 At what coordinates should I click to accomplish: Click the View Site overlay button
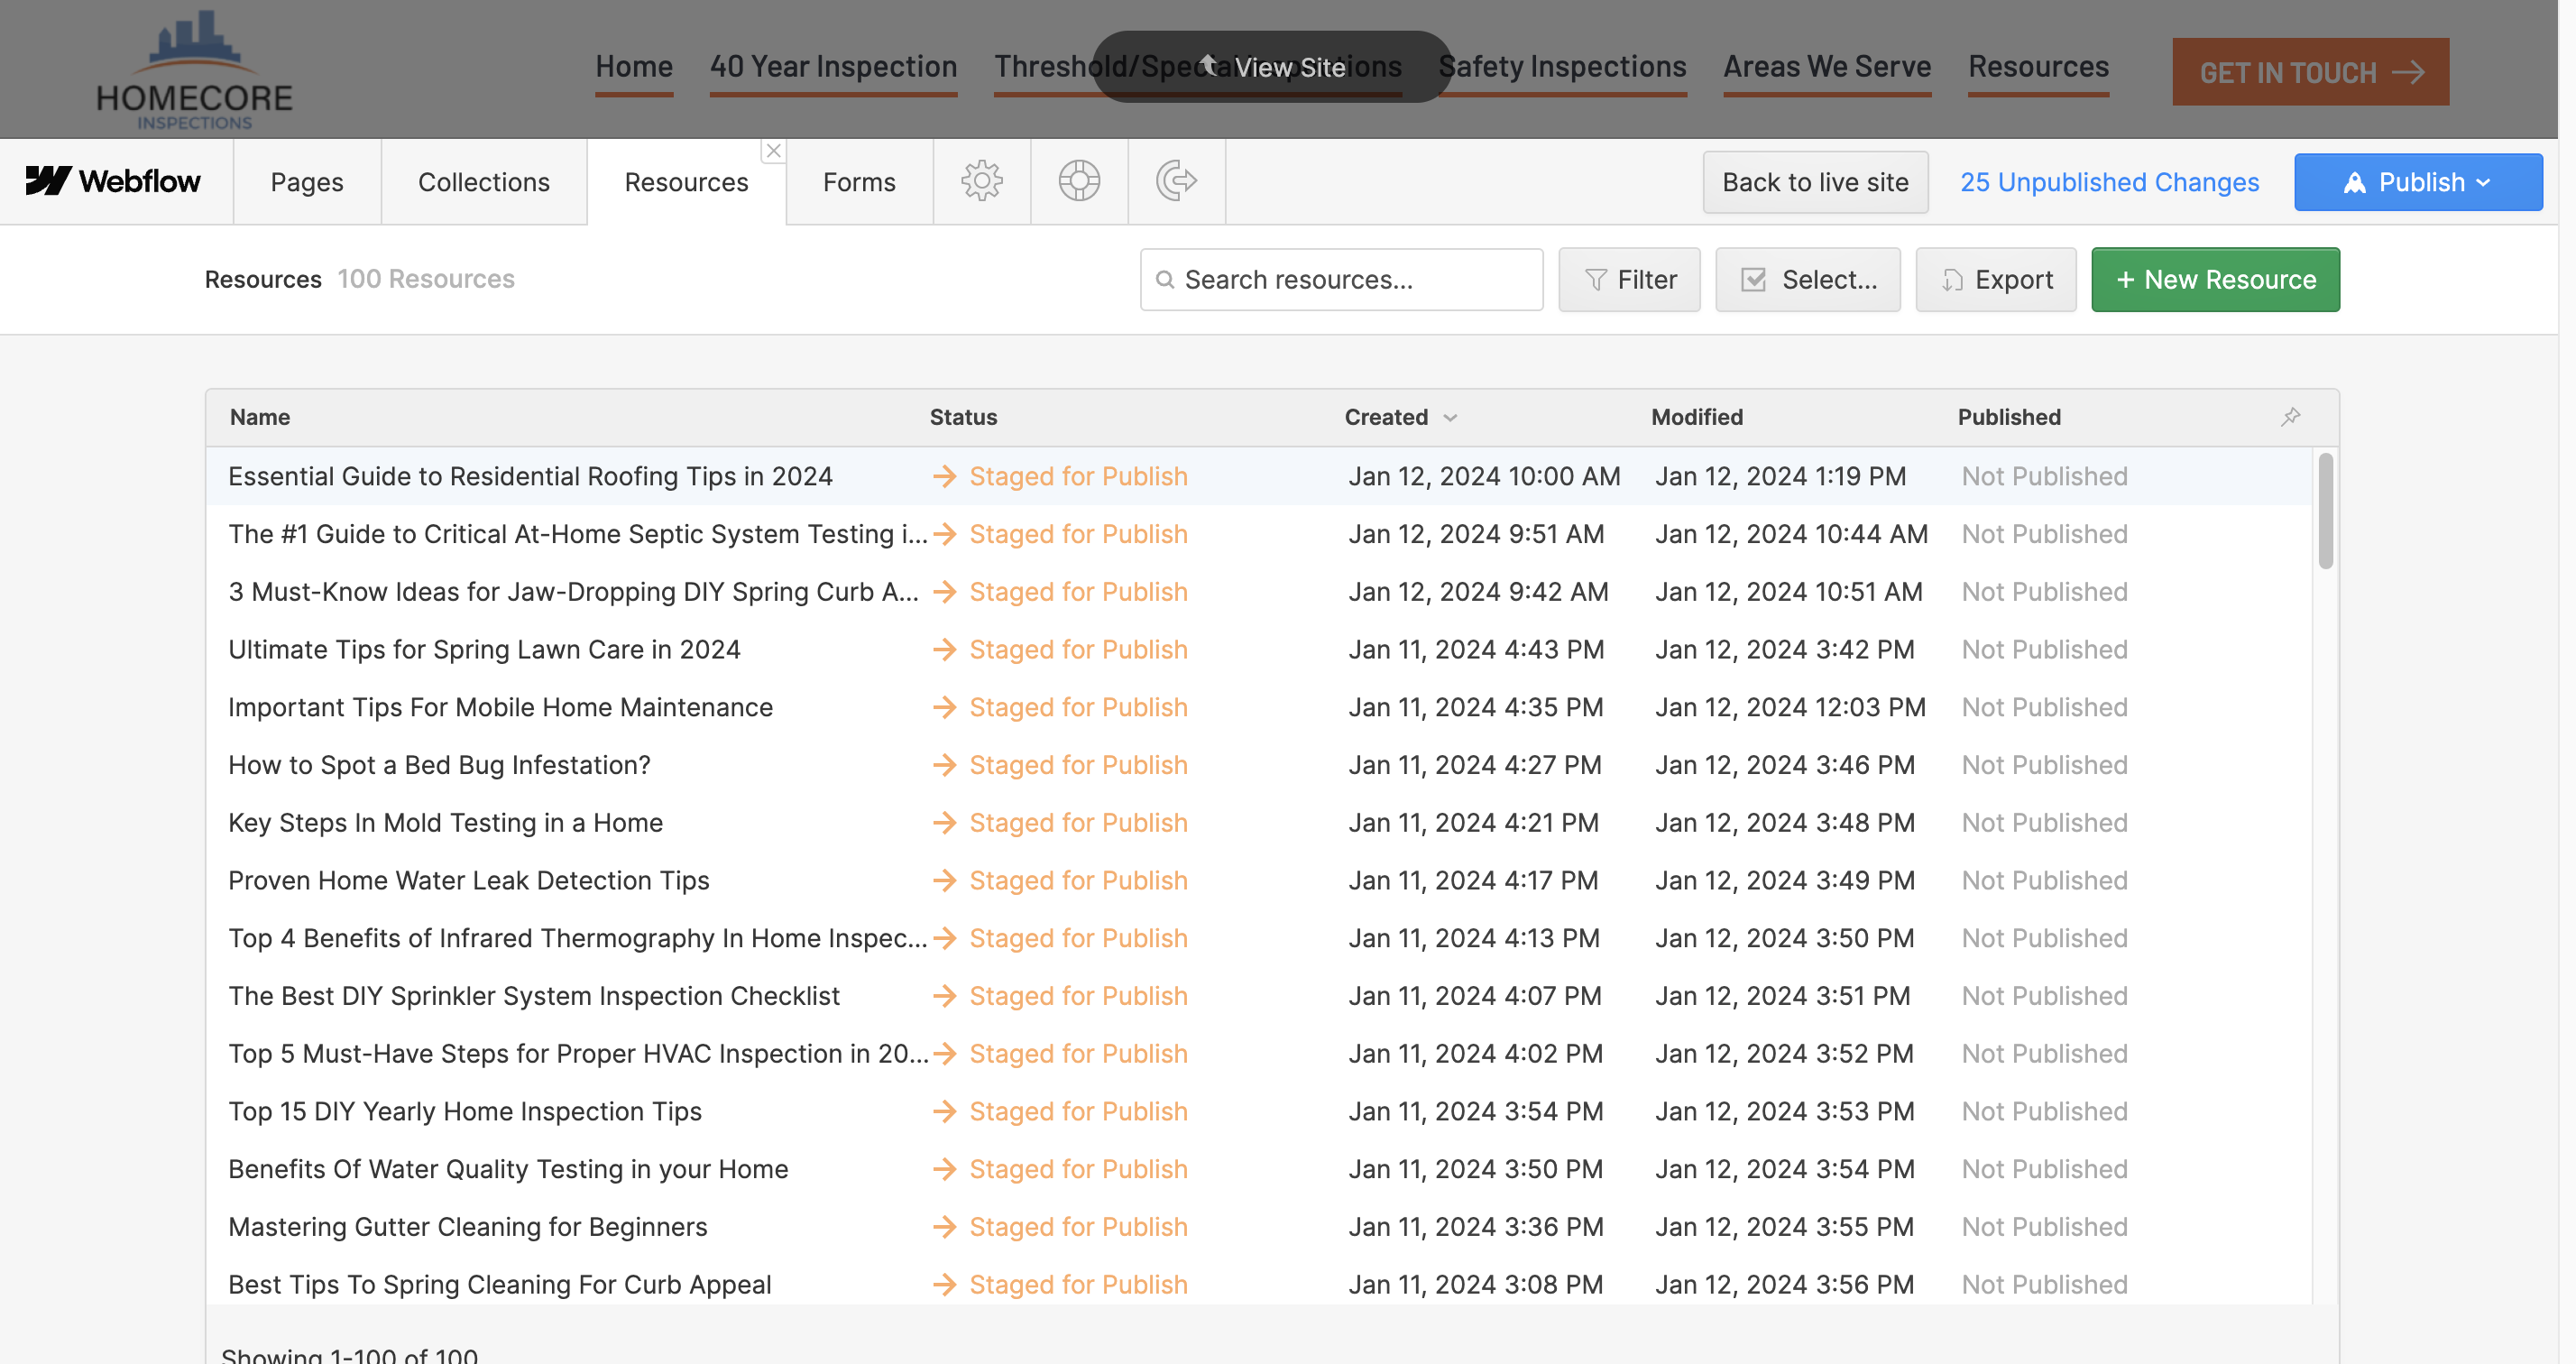point(1271,67)
